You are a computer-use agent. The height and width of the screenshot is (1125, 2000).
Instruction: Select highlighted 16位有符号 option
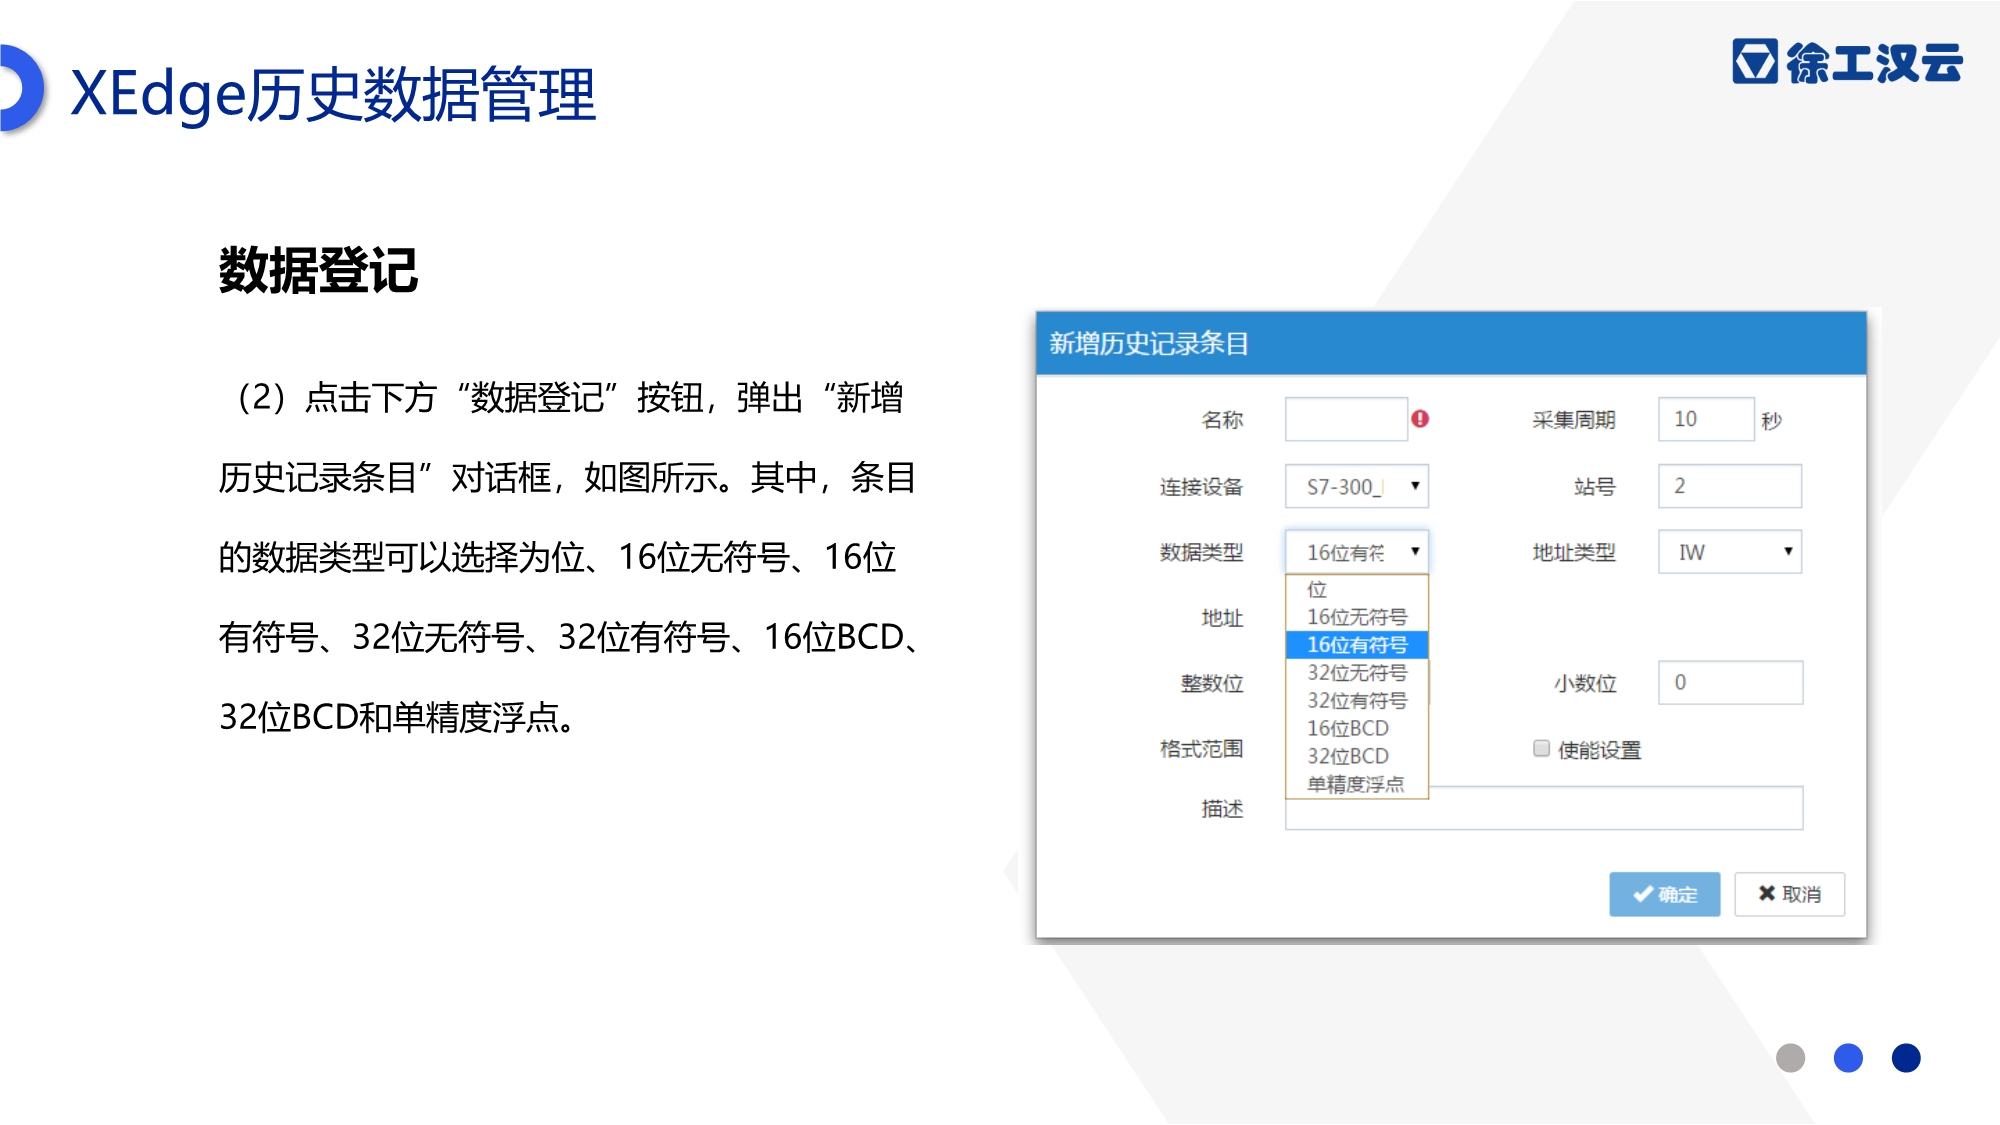(1357, 645)
